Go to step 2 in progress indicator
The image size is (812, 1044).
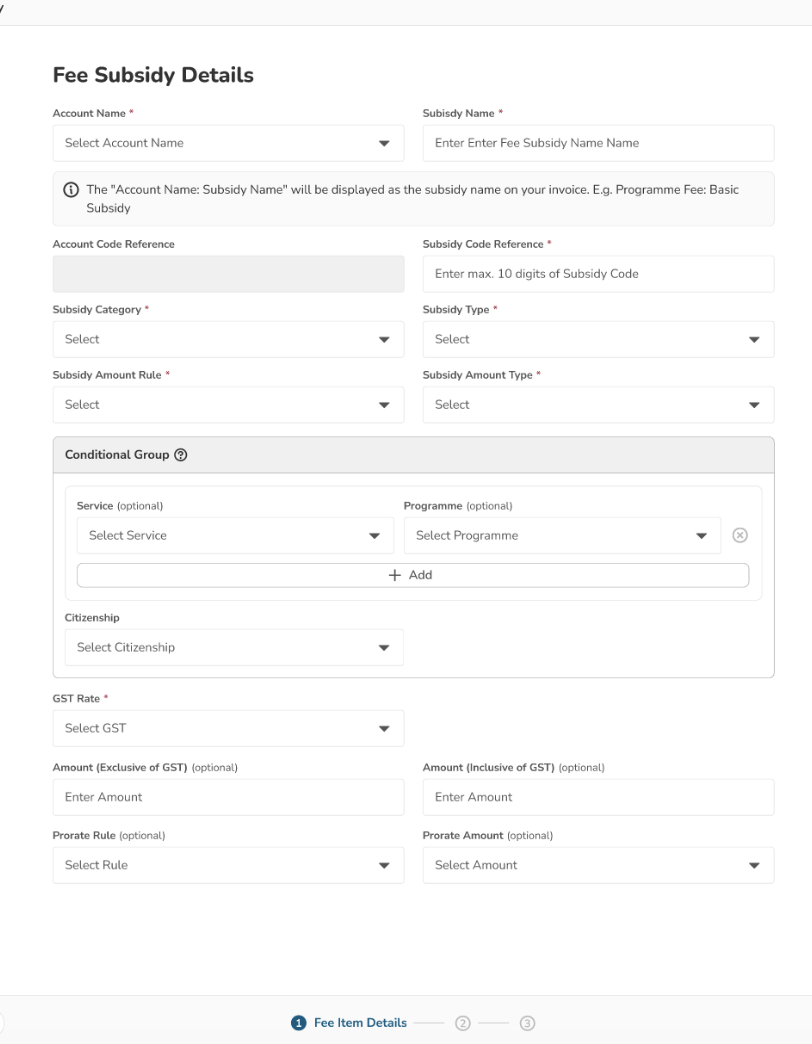(462, 1023)
